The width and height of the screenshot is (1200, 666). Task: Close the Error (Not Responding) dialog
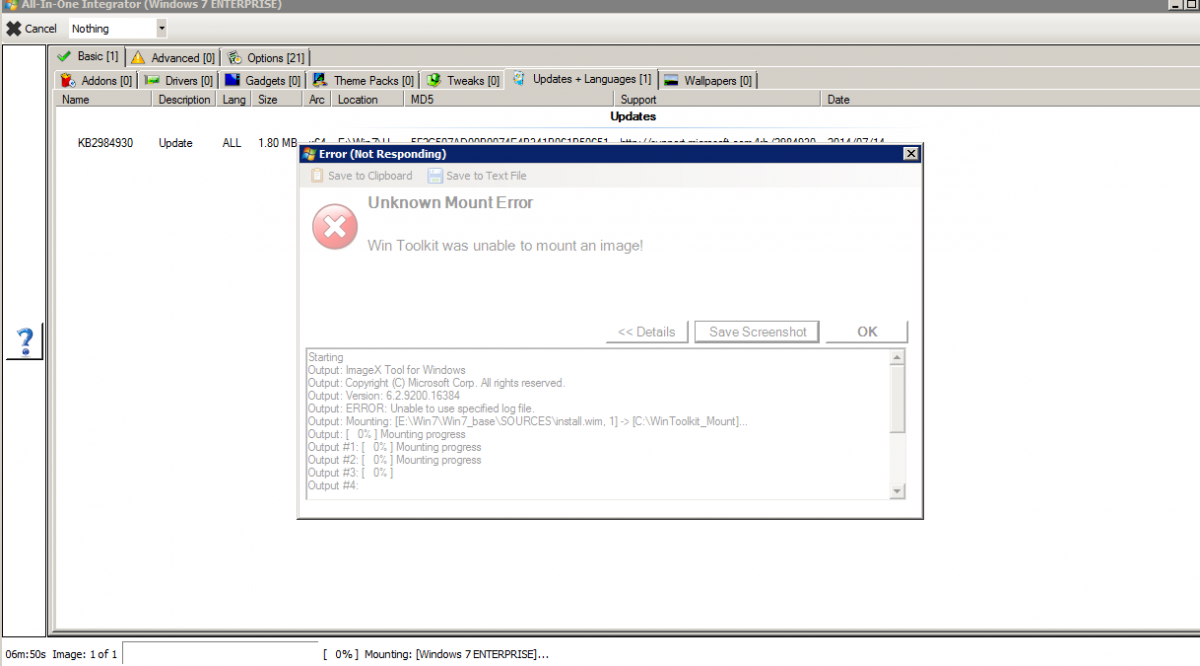click(910, 154)
